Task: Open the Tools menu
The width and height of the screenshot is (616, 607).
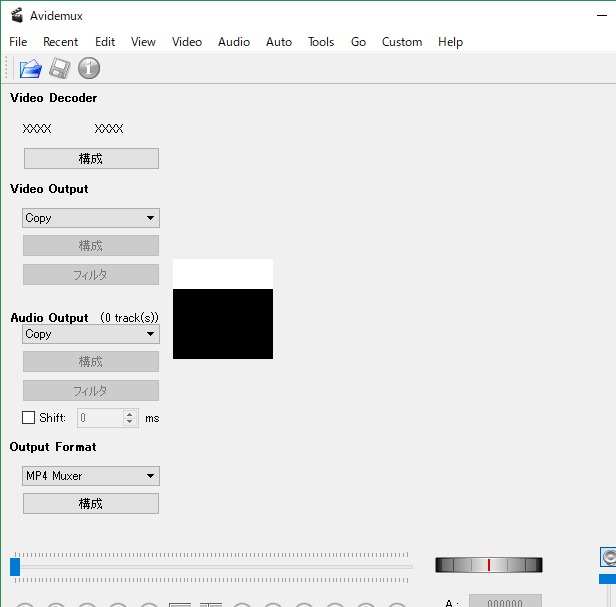Action: pos(321,42)
